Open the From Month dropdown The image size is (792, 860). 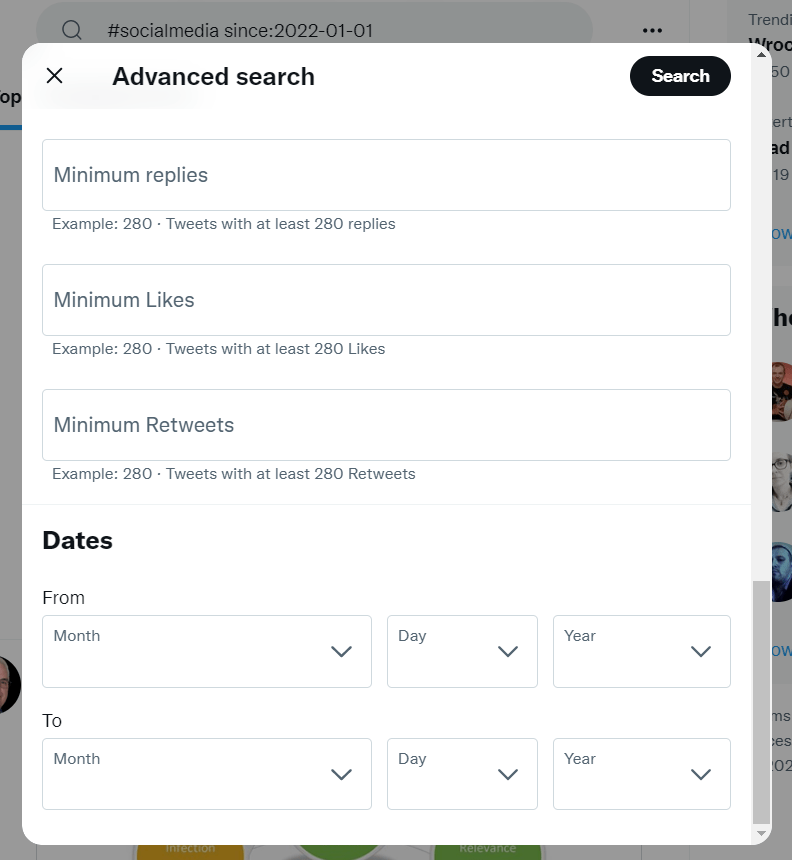click(x=206, y=651)
